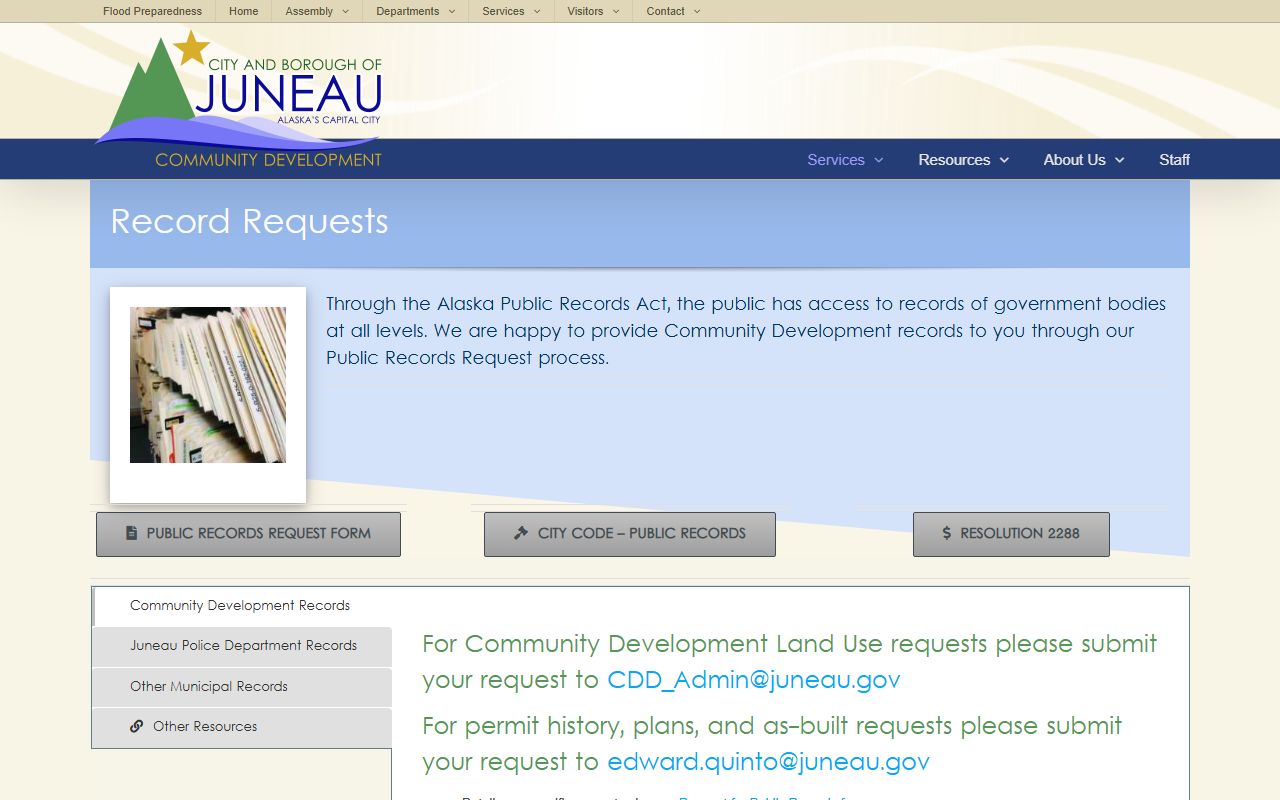Open City Code – Public Records button

pyautogui.click(x=630, y=534)
